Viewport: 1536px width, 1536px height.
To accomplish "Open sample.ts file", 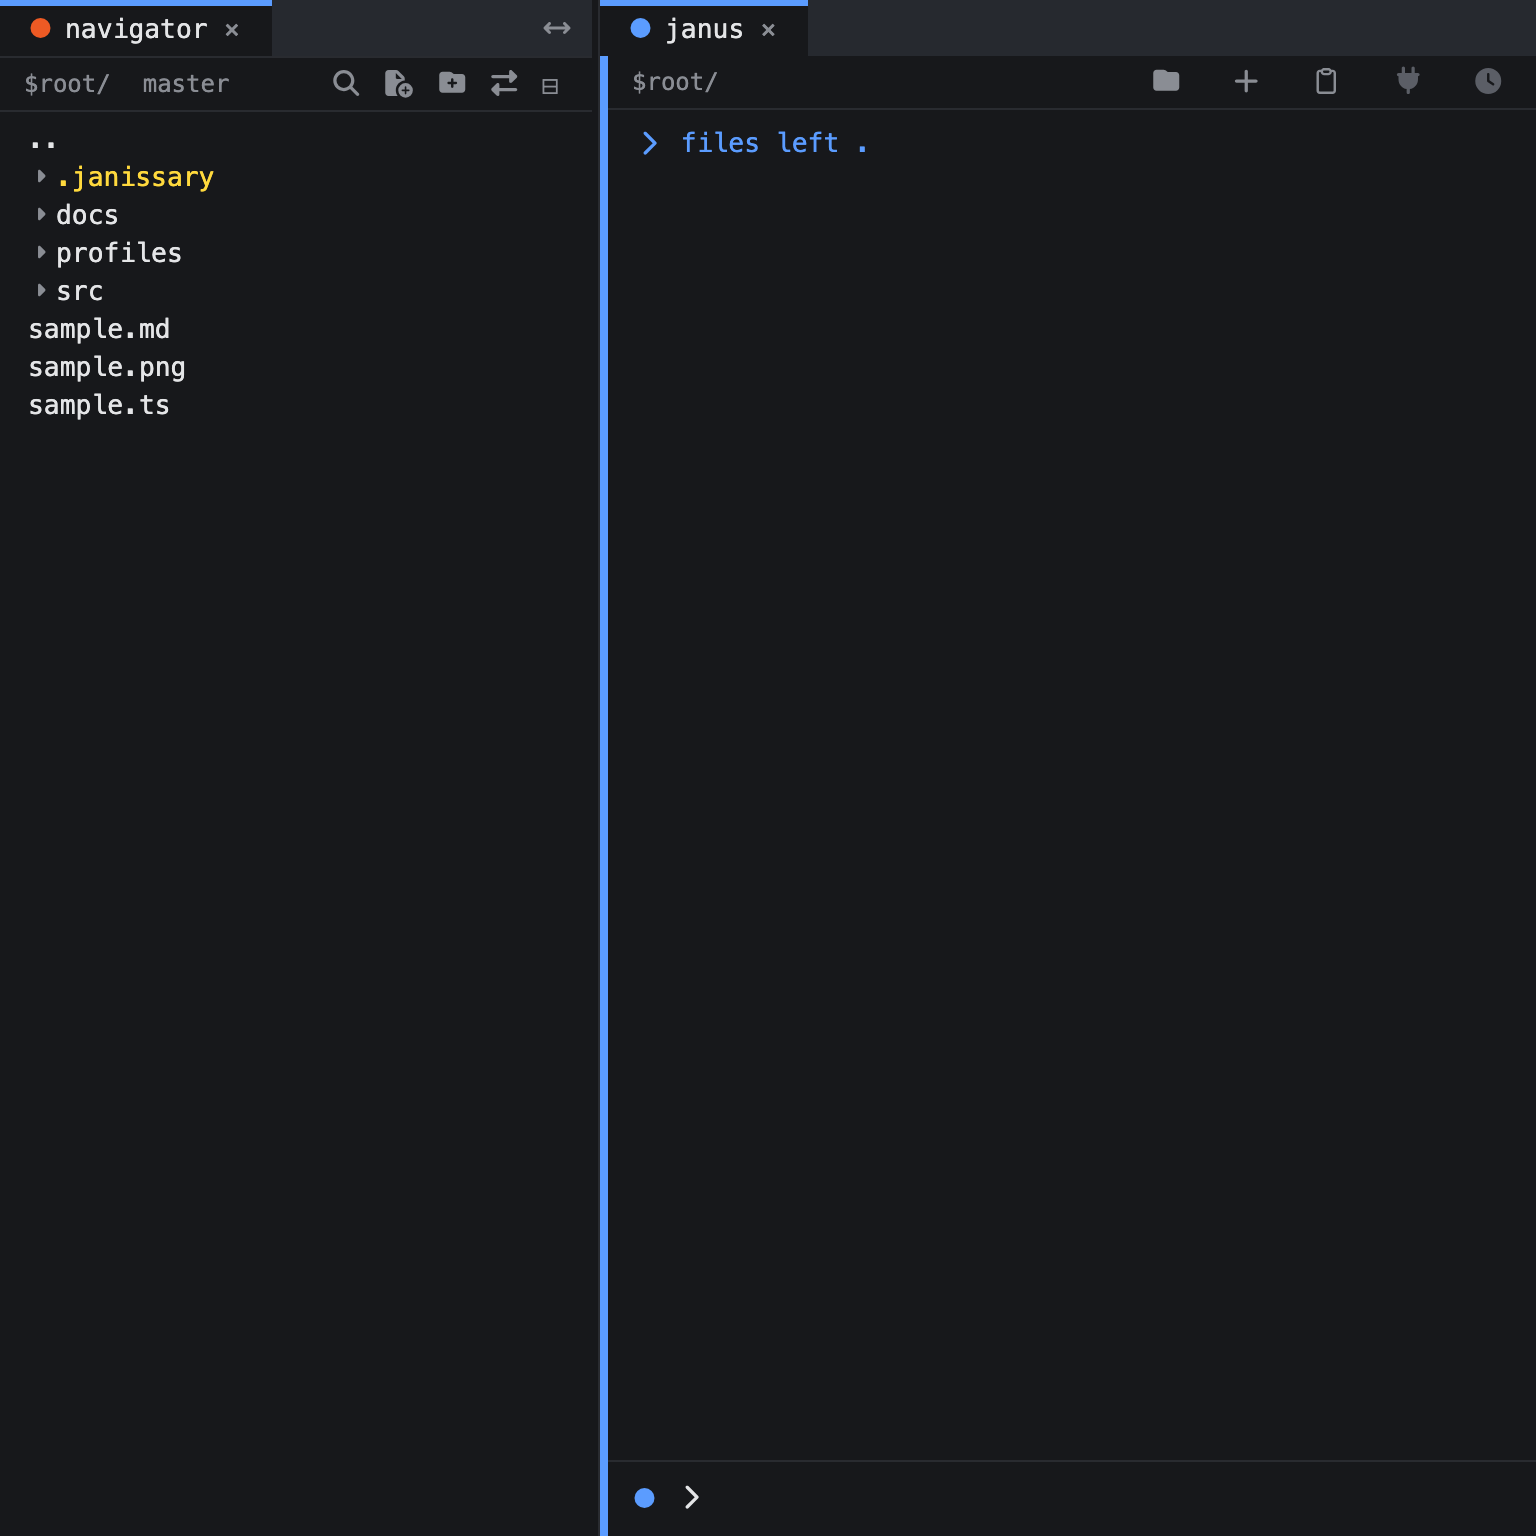I will [99, 405].
